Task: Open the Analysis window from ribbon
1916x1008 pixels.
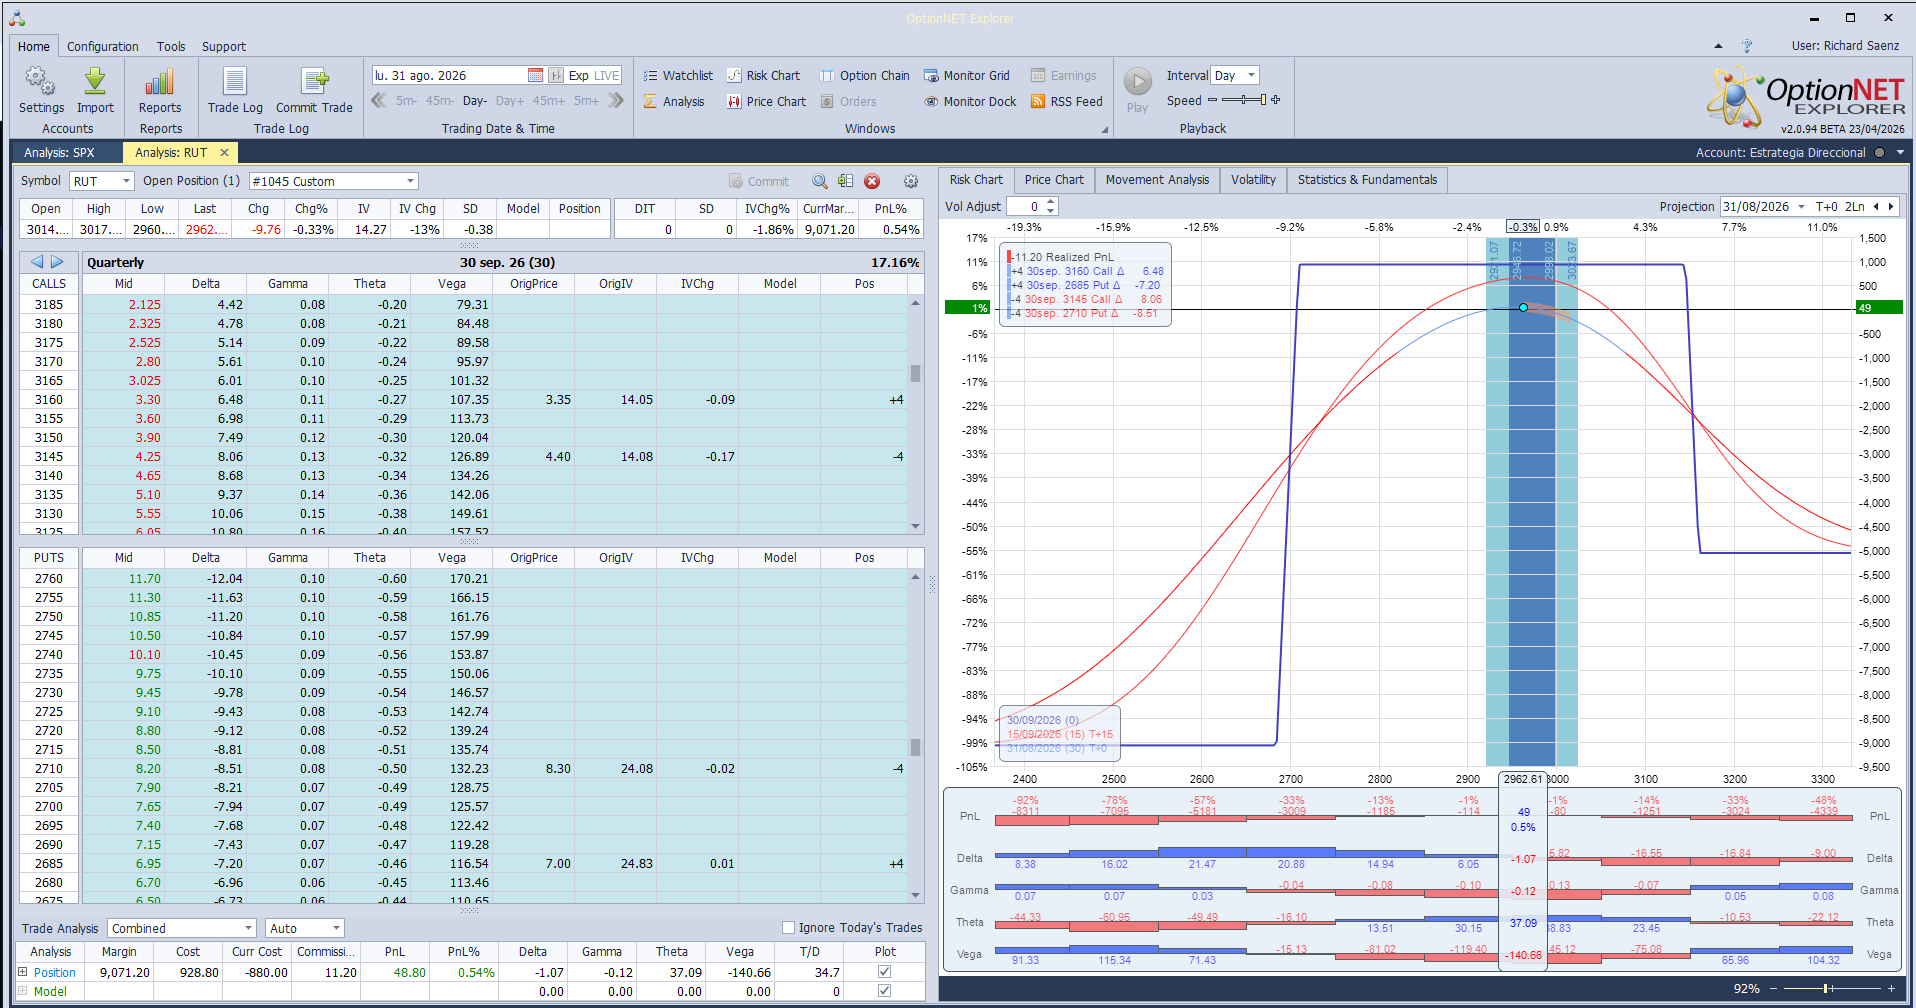Action: [674, 101]
